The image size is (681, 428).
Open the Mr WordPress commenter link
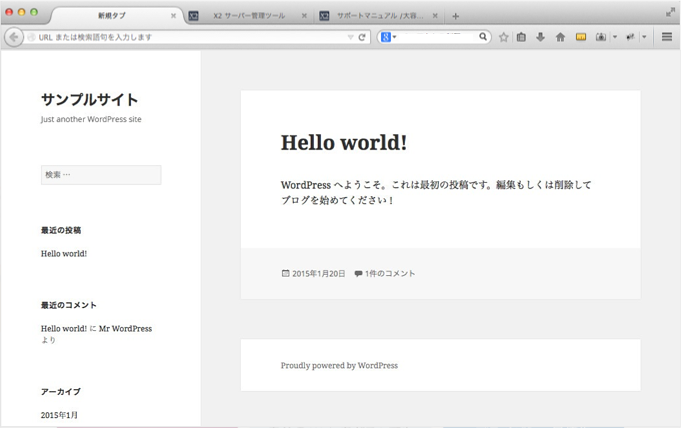[126, 328]
